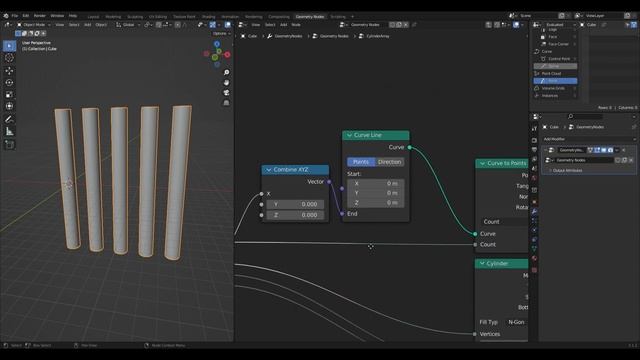Edit Curve Line Start X field
Image resolution: width=640 pixels, height=360 pixels.
click(376, 184)
